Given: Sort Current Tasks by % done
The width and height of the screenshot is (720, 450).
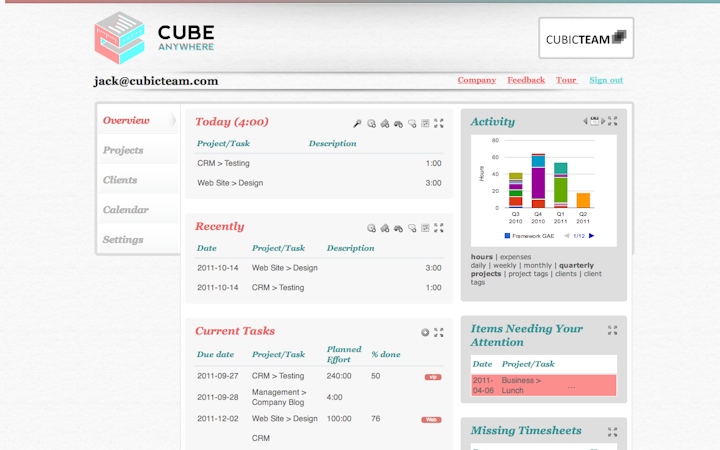Looking at the screenshot, I should pos(386,354).
